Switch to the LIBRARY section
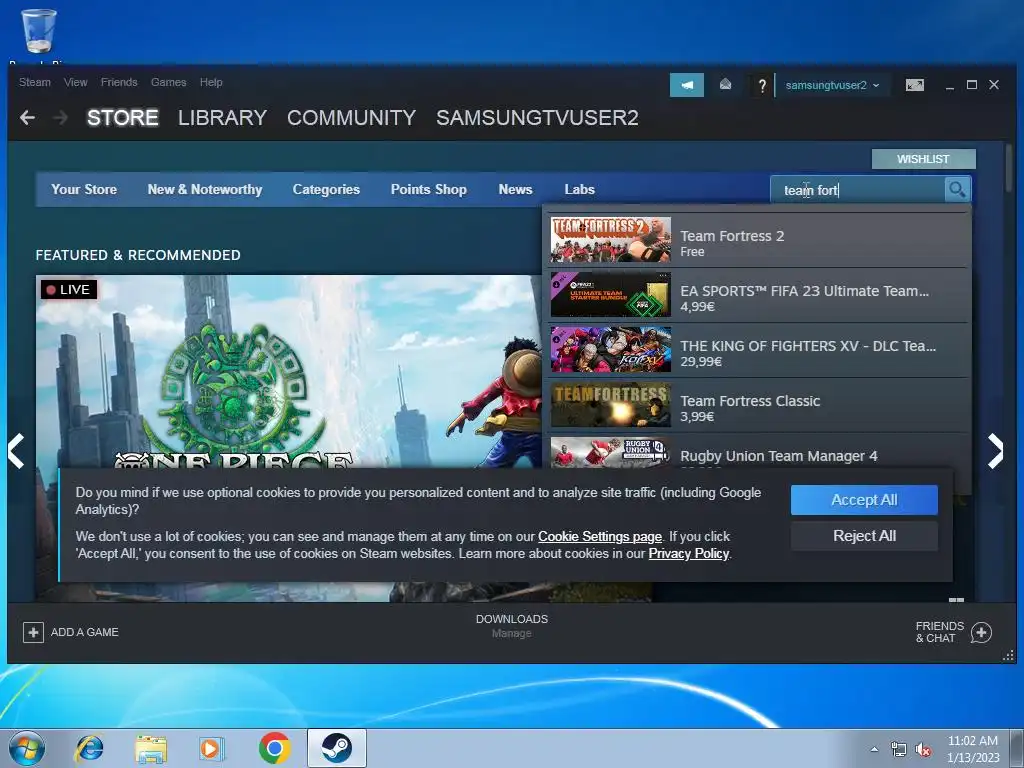1024x768 pixels. (x=222, y=118)
